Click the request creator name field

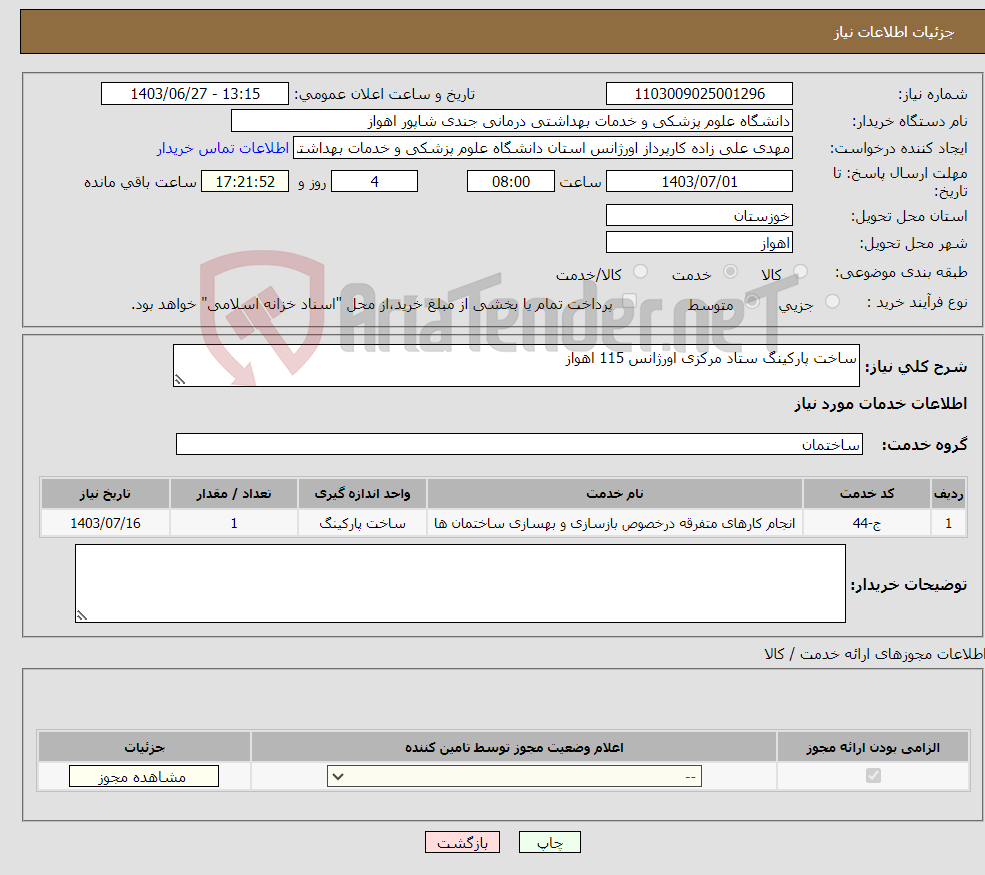point(543,148)
